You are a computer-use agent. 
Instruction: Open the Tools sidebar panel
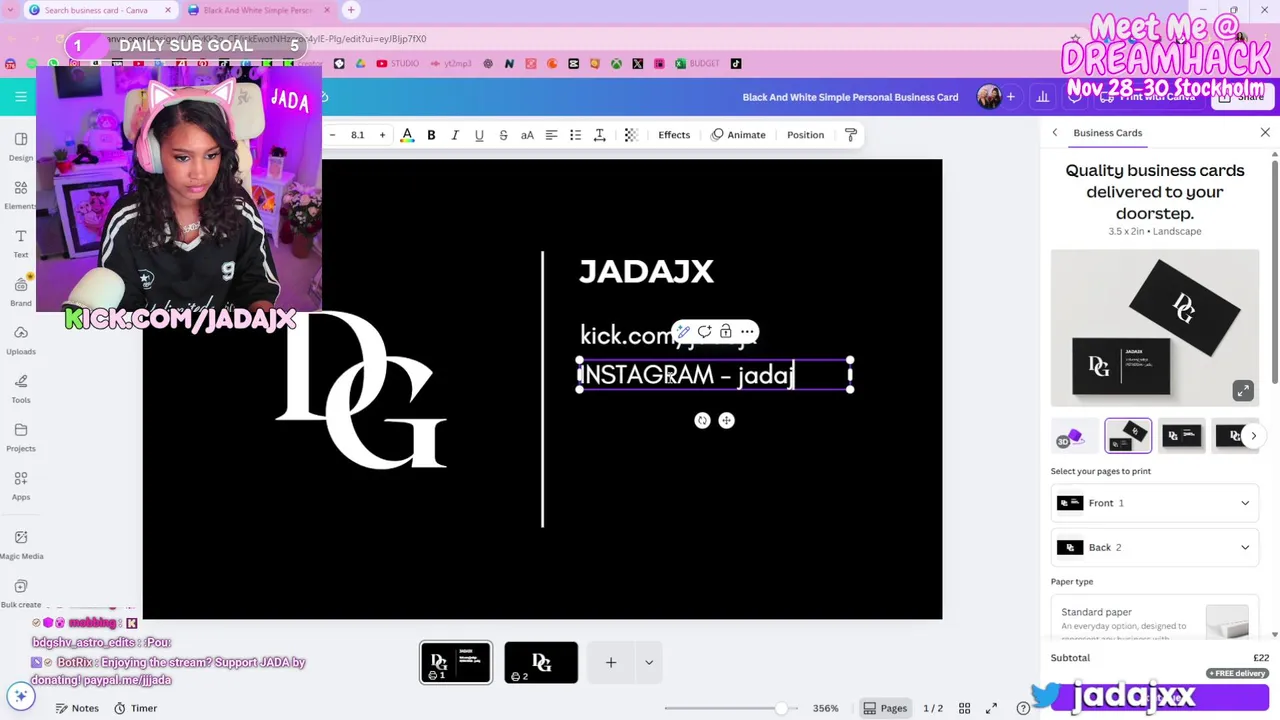[x=20, y=388]
